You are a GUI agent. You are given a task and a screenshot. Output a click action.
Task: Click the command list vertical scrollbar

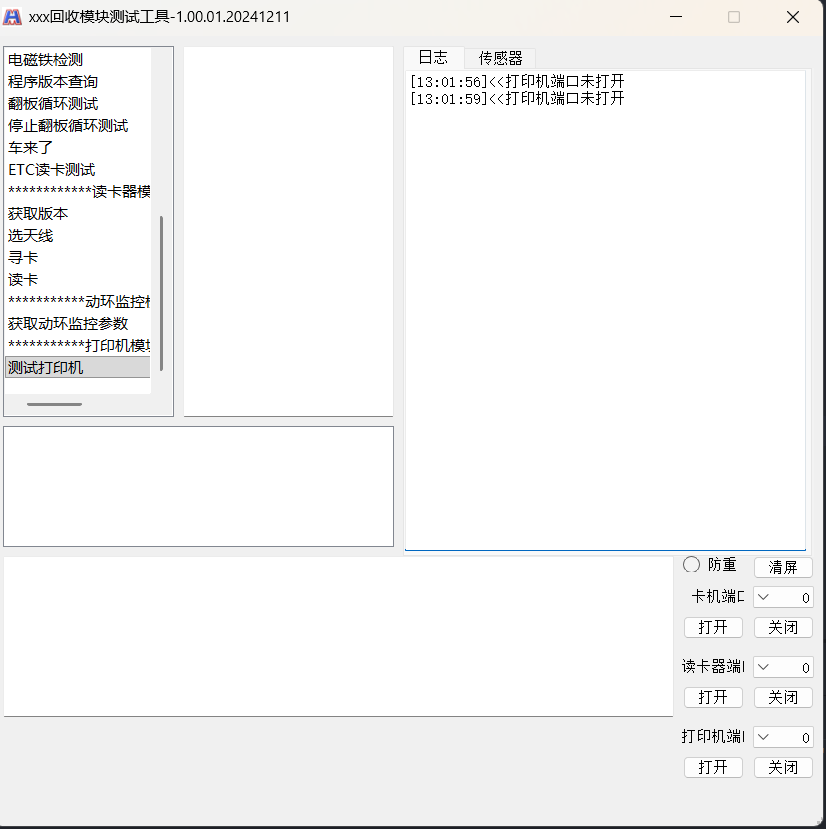point(161,293)
